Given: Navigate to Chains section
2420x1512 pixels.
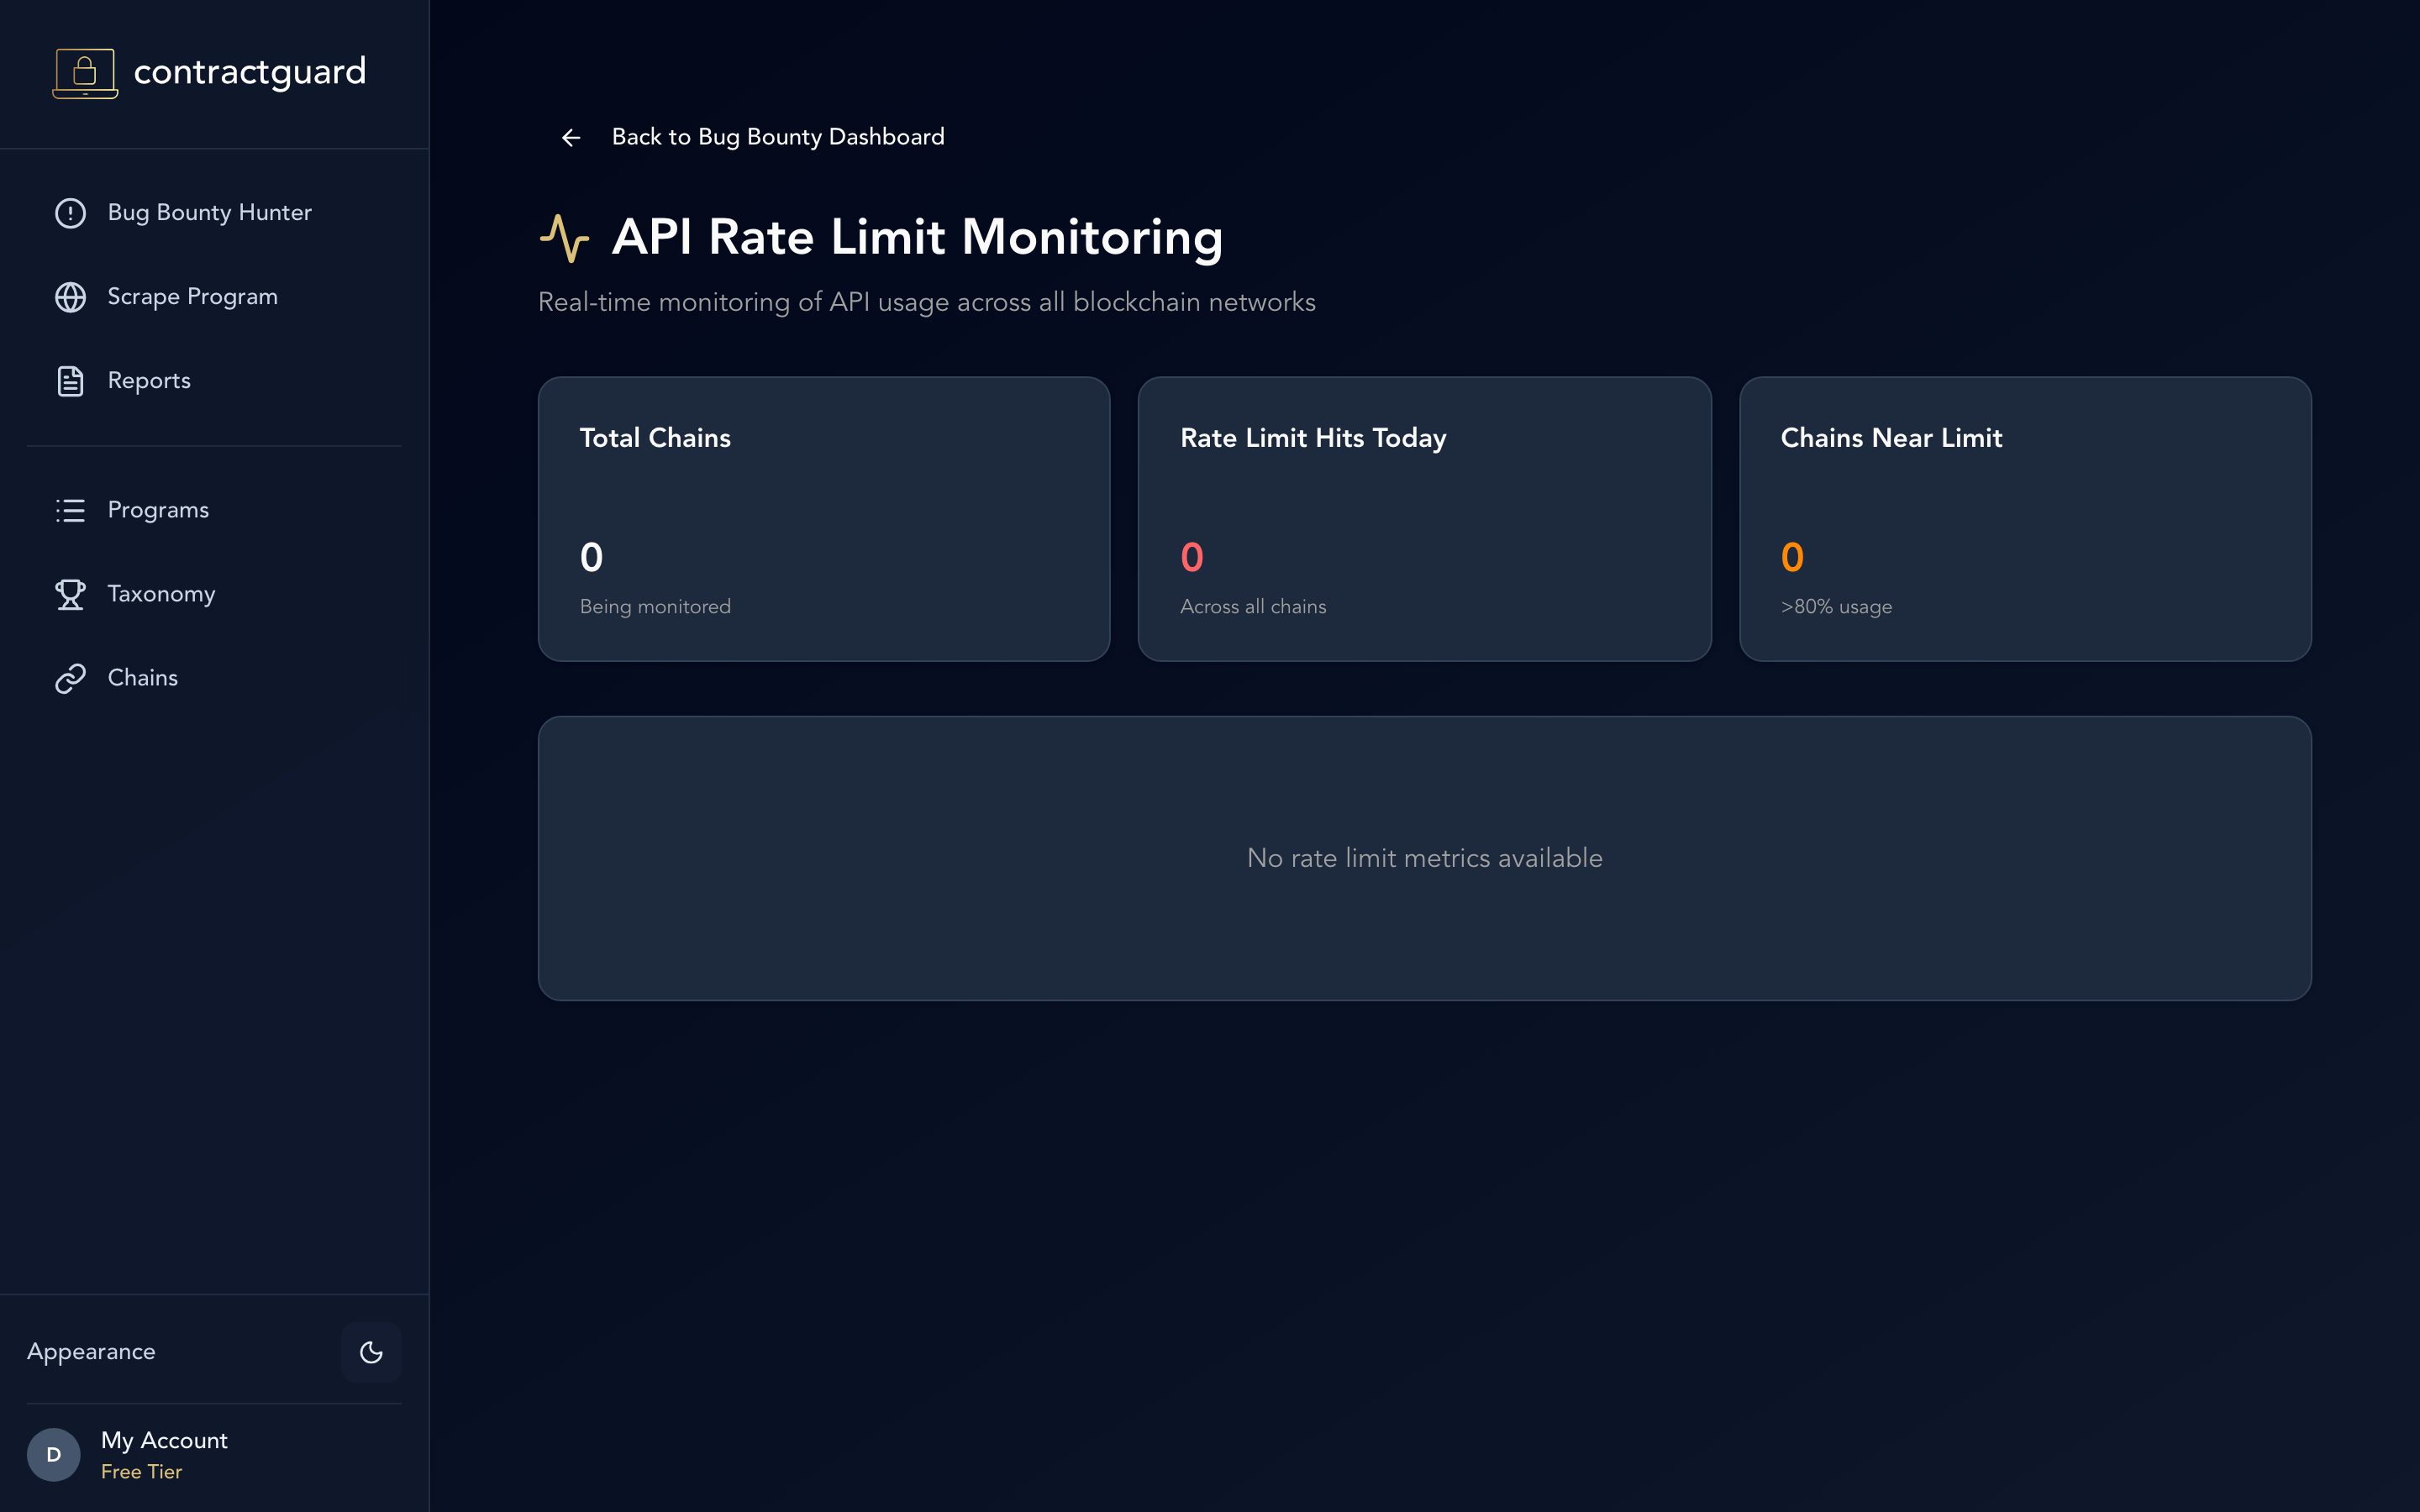Looking at the screenshot, I should pos(214,678).
